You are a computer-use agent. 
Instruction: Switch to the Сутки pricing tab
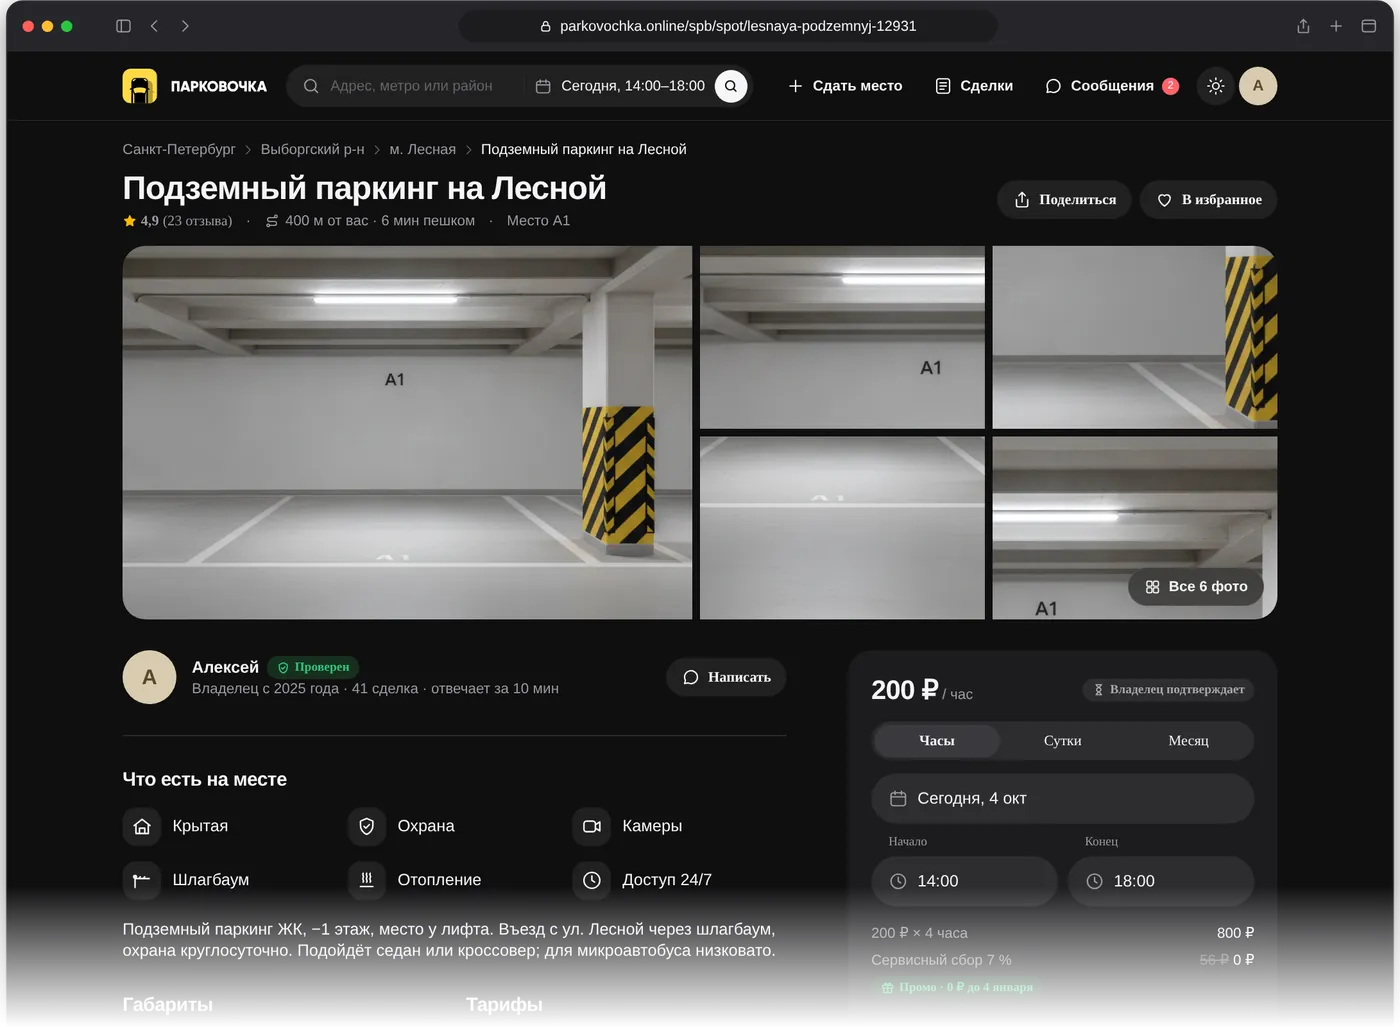point(1063,741)
